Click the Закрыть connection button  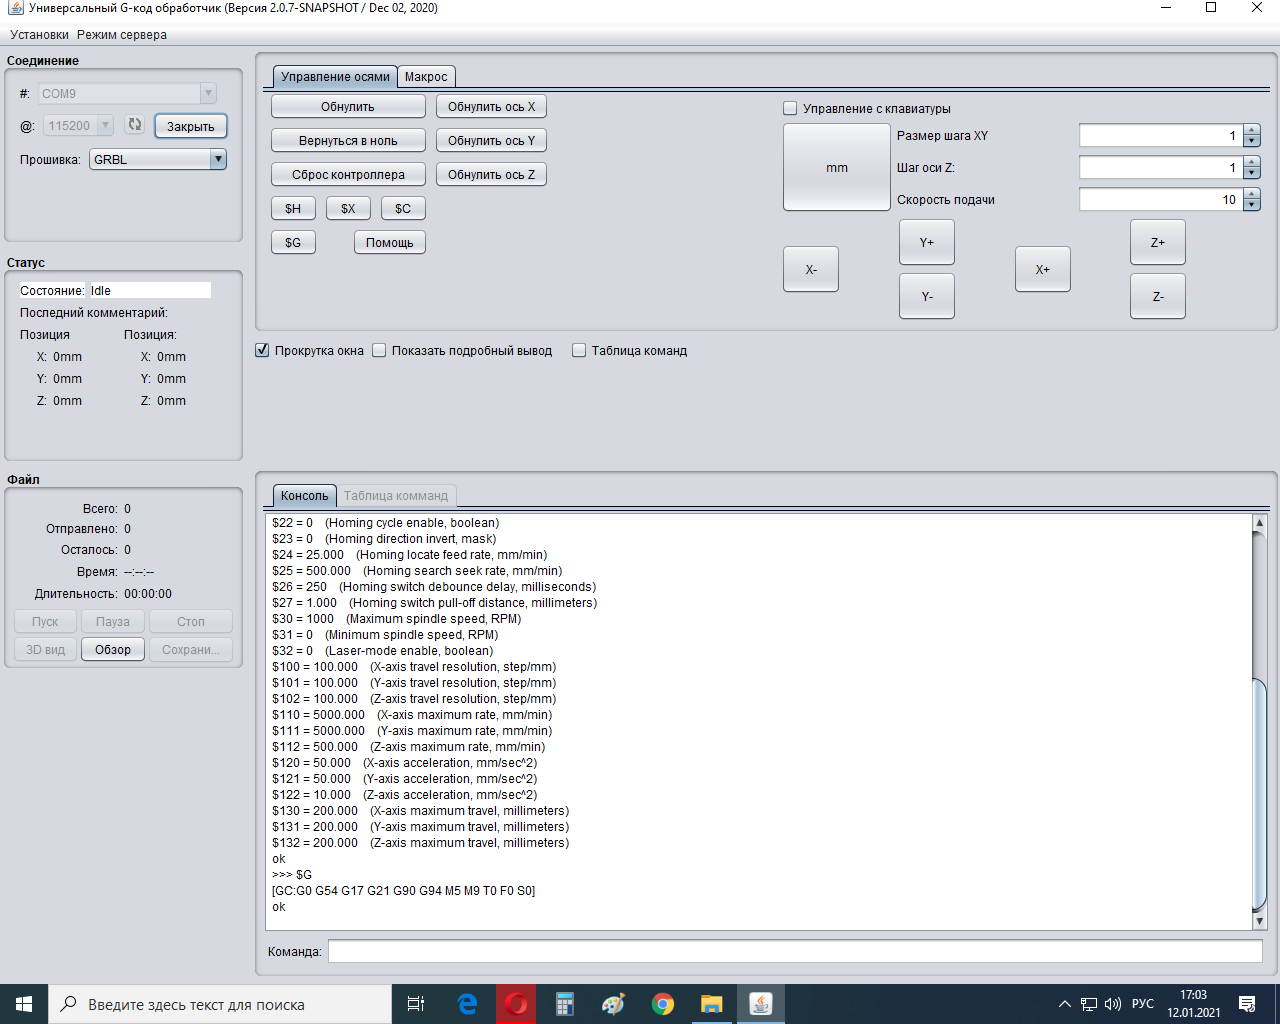(191, 126)
